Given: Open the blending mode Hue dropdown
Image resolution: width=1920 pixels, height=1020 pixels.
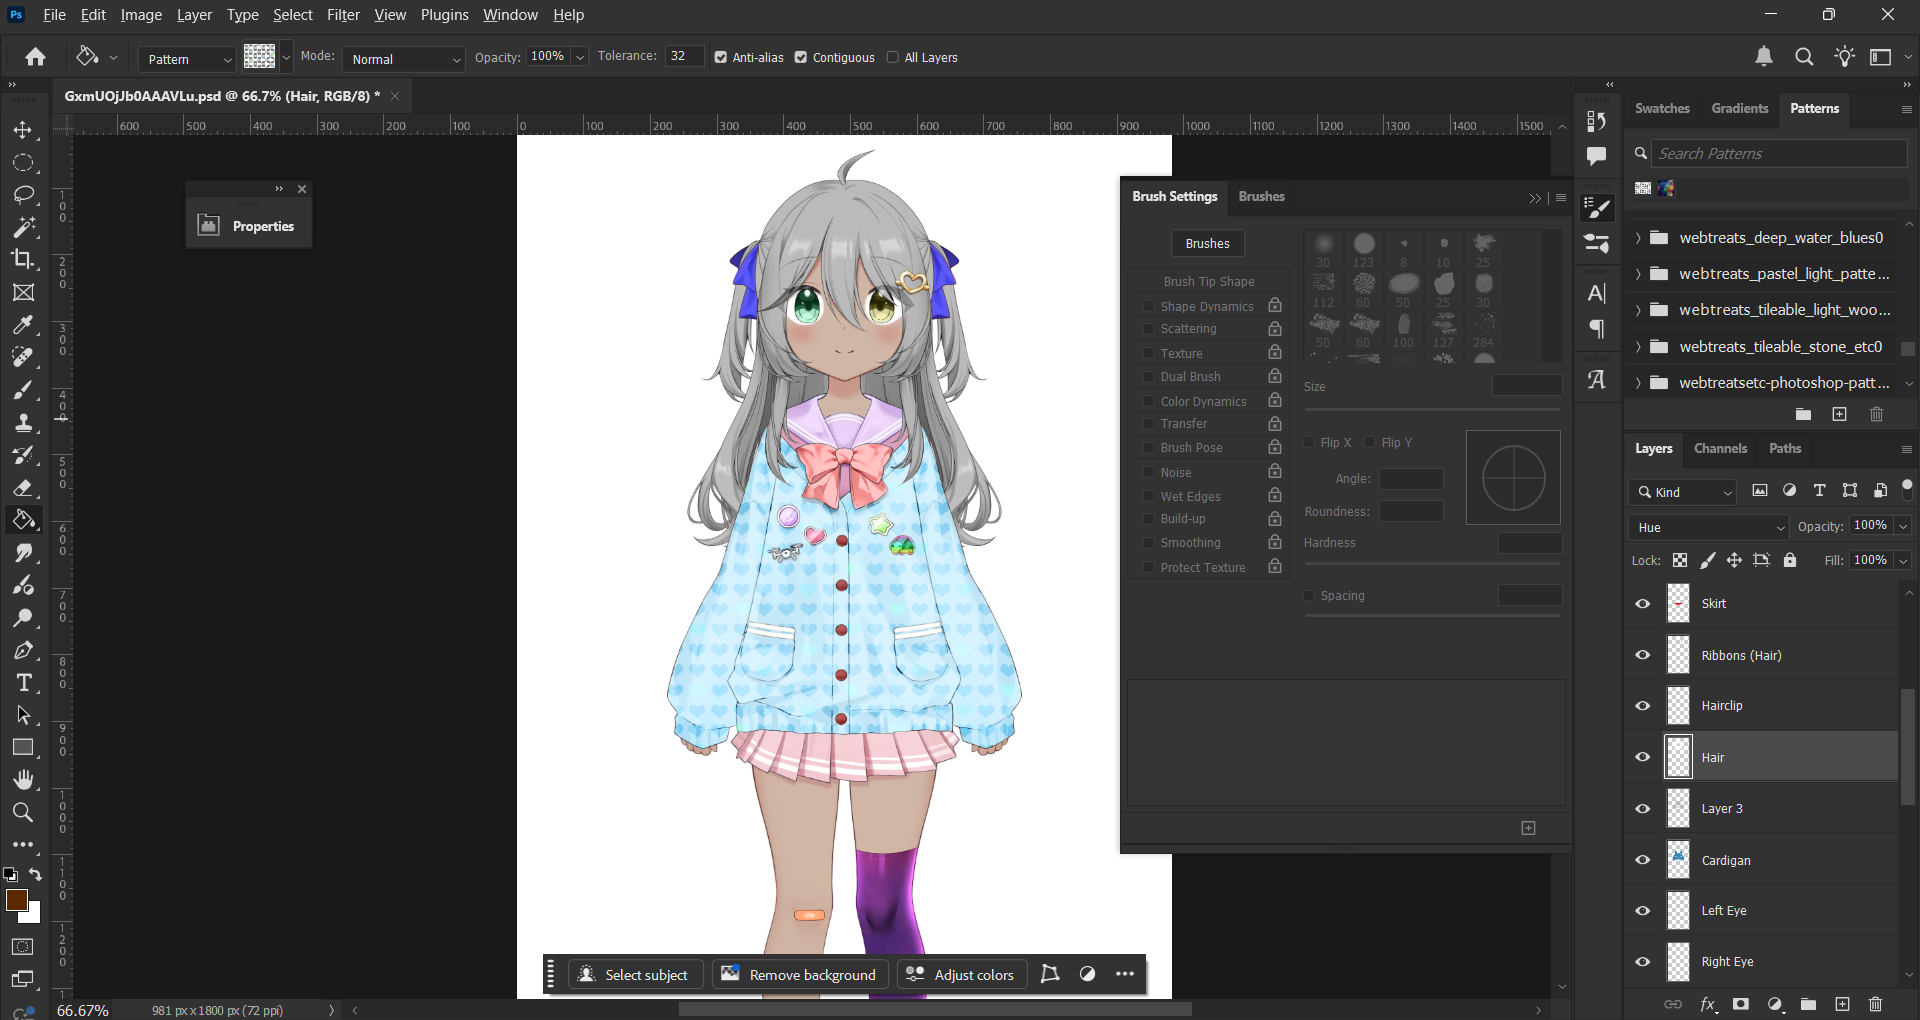Looking at the screenshot, I should tap(1708, 527).
